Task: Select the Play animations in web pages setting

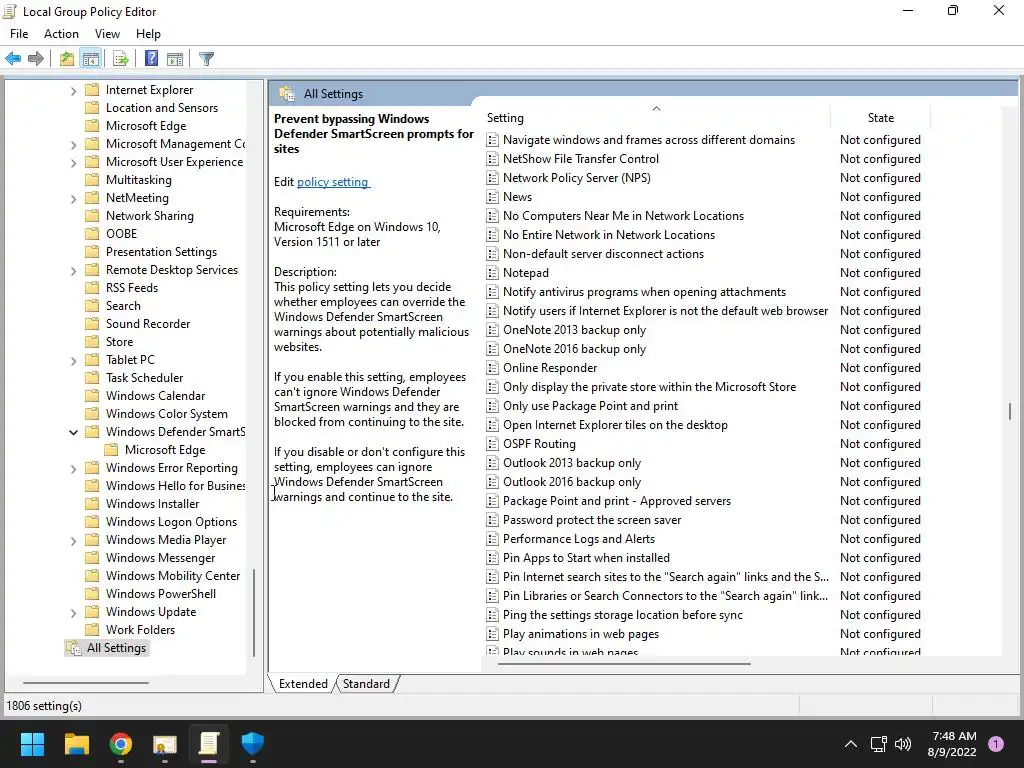Action: click(581, 633)
